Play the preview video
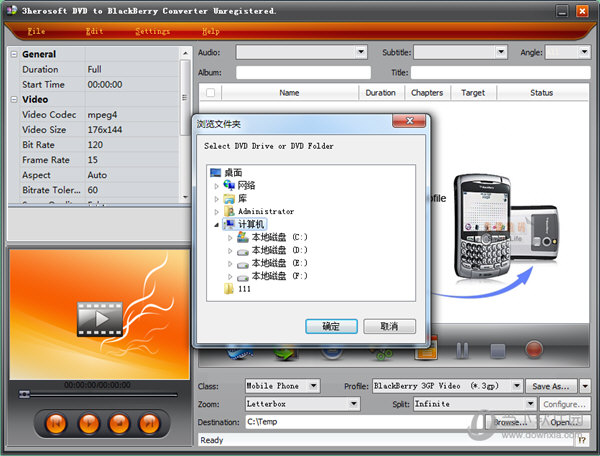 click(88, 423)
